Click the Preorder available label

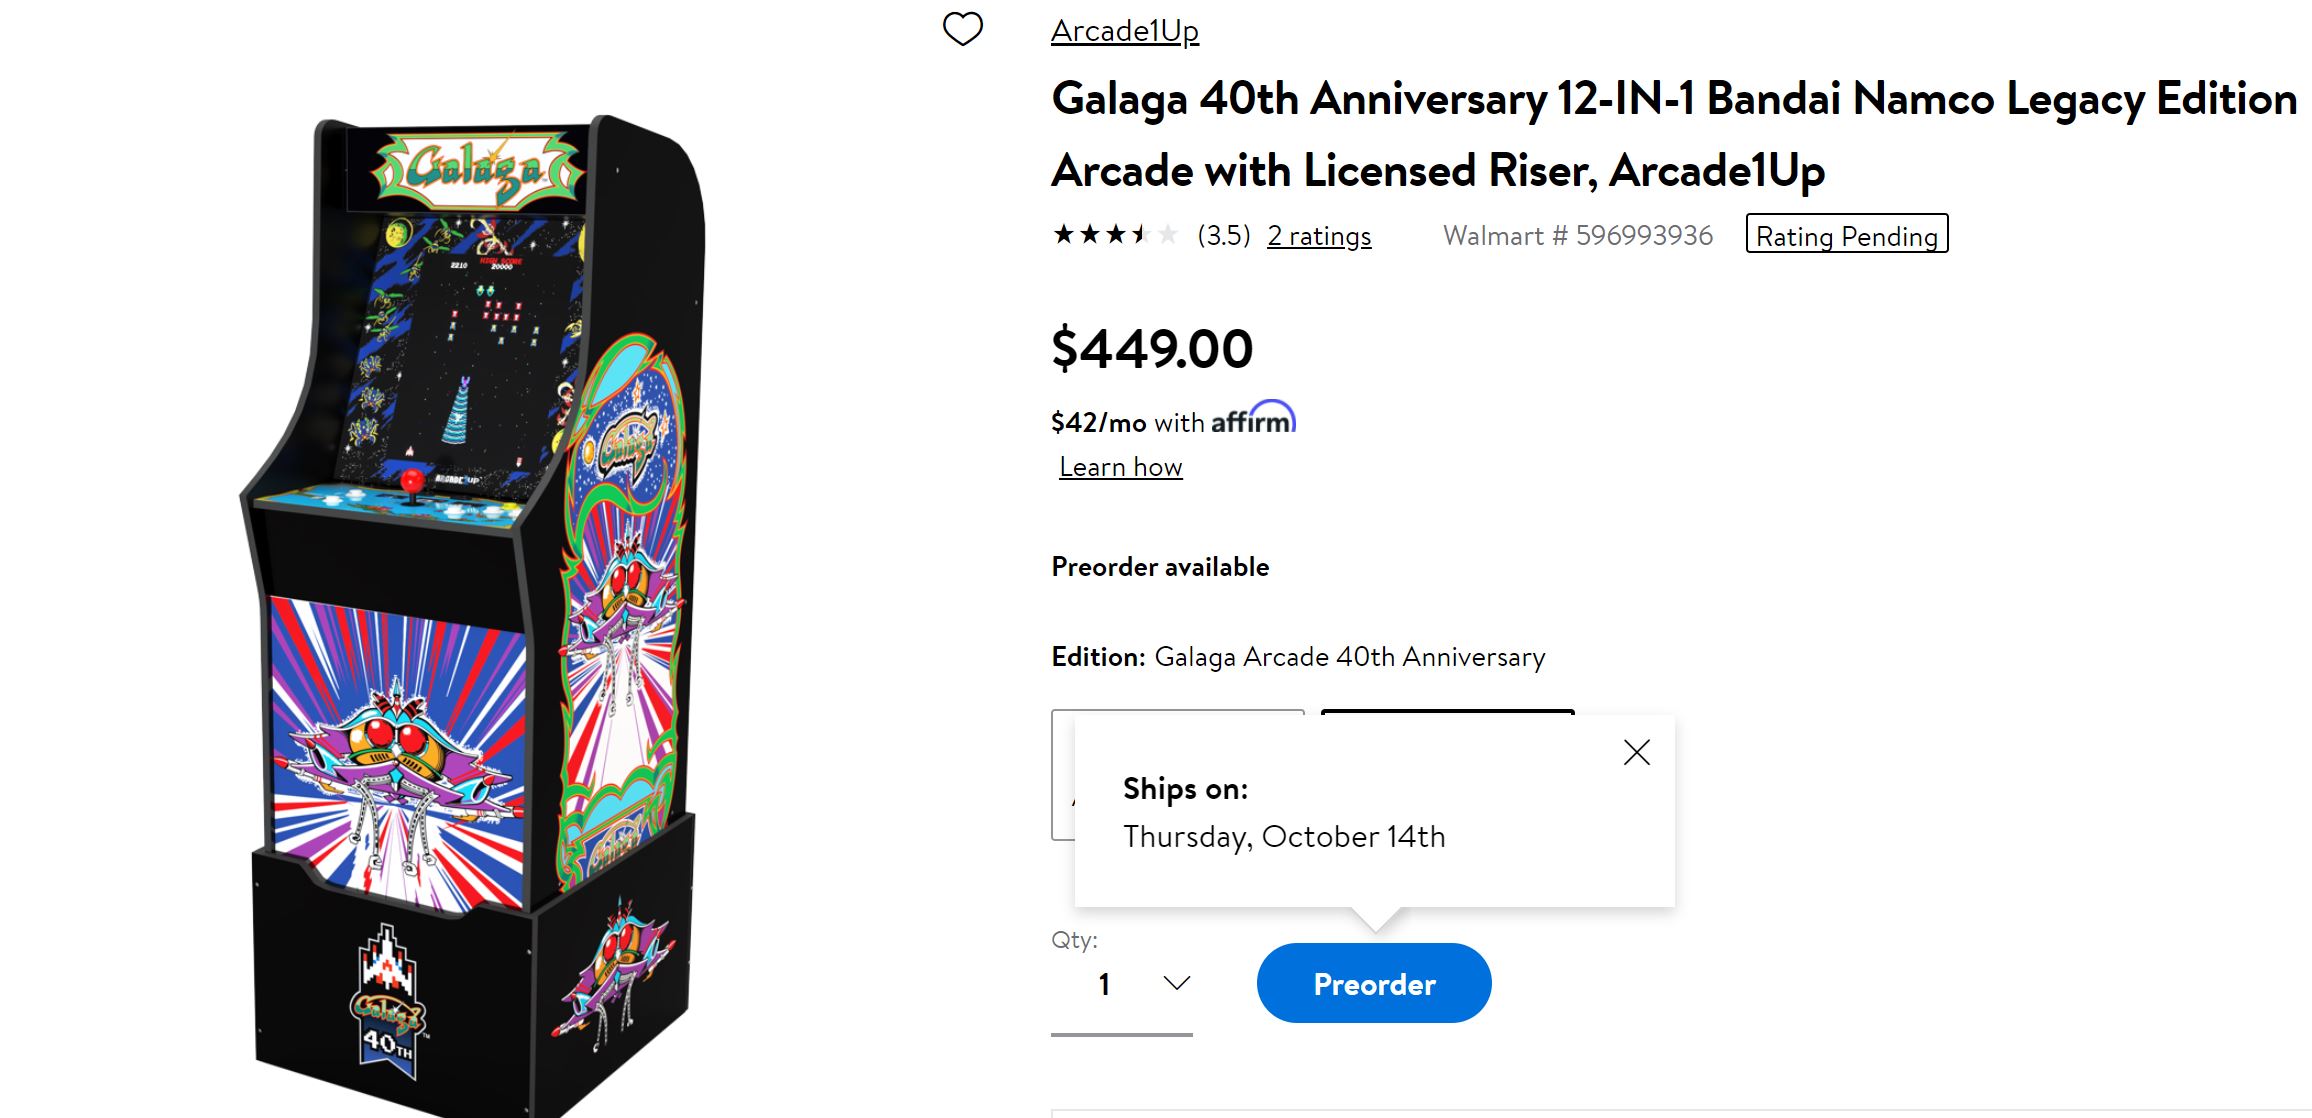click(1160, 567)
